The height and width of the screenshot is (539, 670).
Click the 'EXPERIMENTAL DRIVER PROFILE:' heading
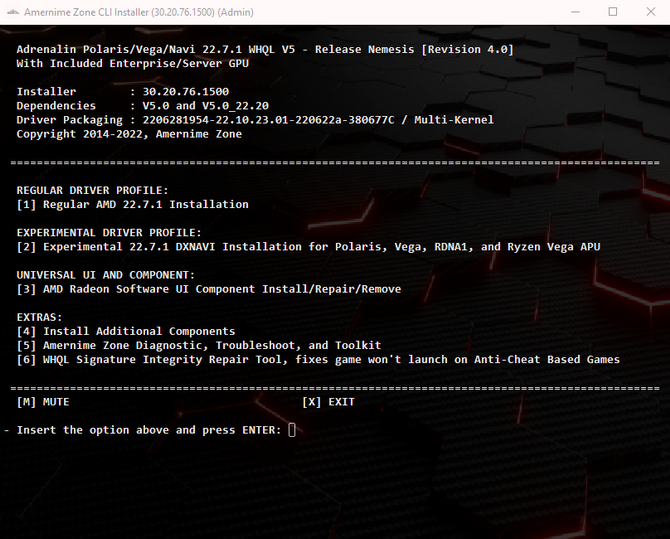109,233
